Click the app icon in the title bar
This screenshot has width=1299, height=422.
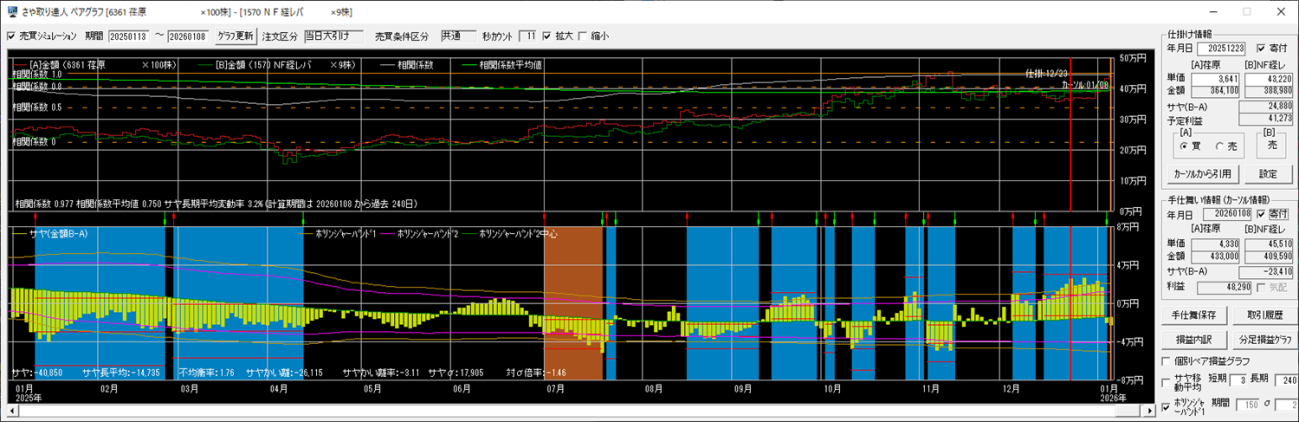tap(11, 11)
